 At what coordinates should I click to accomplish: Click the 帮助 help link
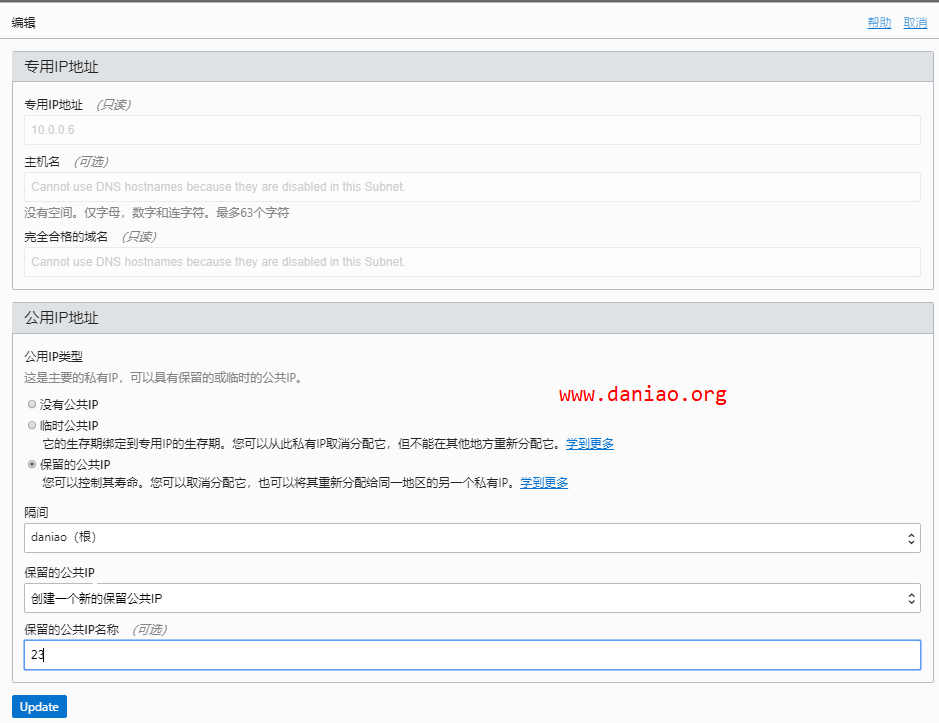(x=879, y=23)
